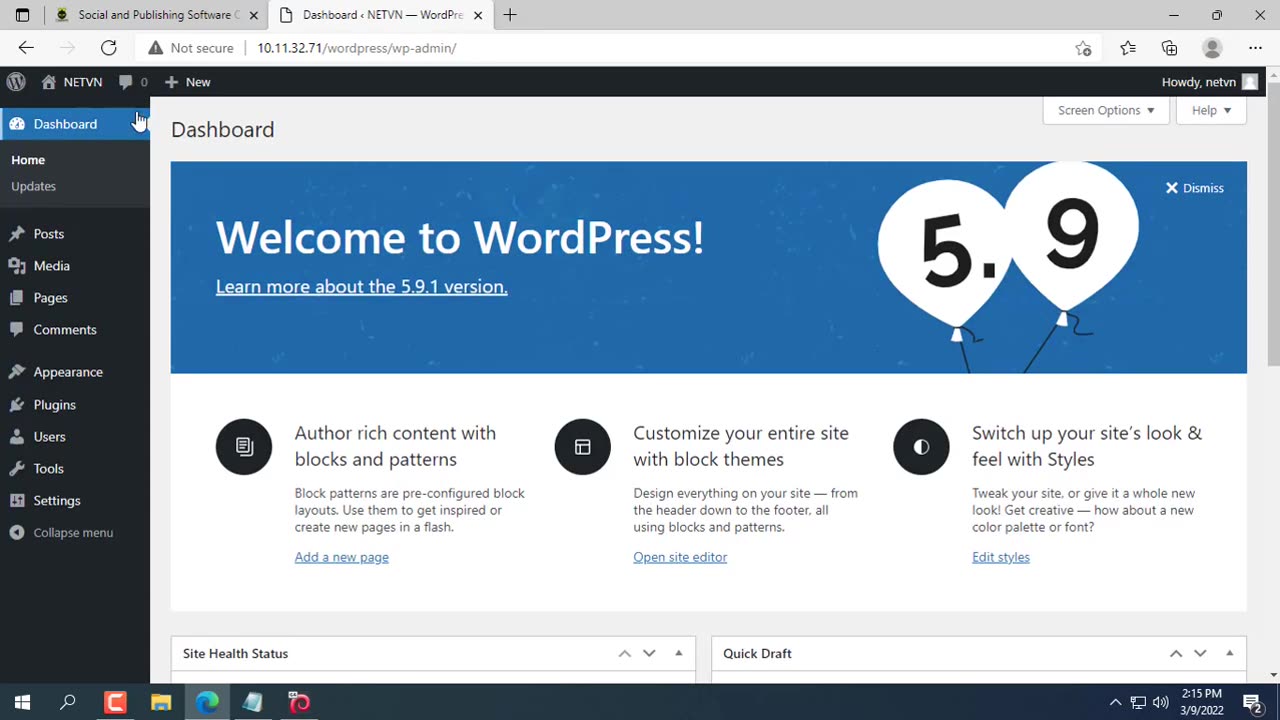Open browser Collections icon
Image resolution: width=1280 pixels, height=720 pixels.
[x=1169, y=48]
